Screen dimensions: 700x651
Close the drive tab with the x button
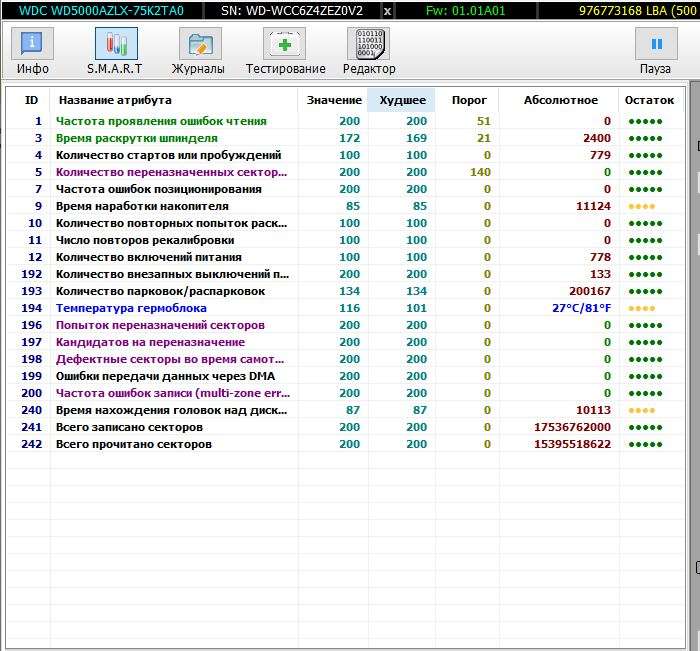[x=388, y=11]
